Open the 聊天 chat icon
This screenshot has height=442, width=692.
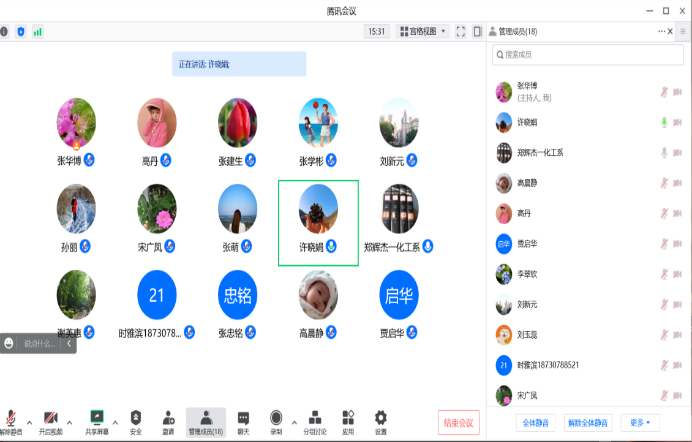(x=244, y=418)
